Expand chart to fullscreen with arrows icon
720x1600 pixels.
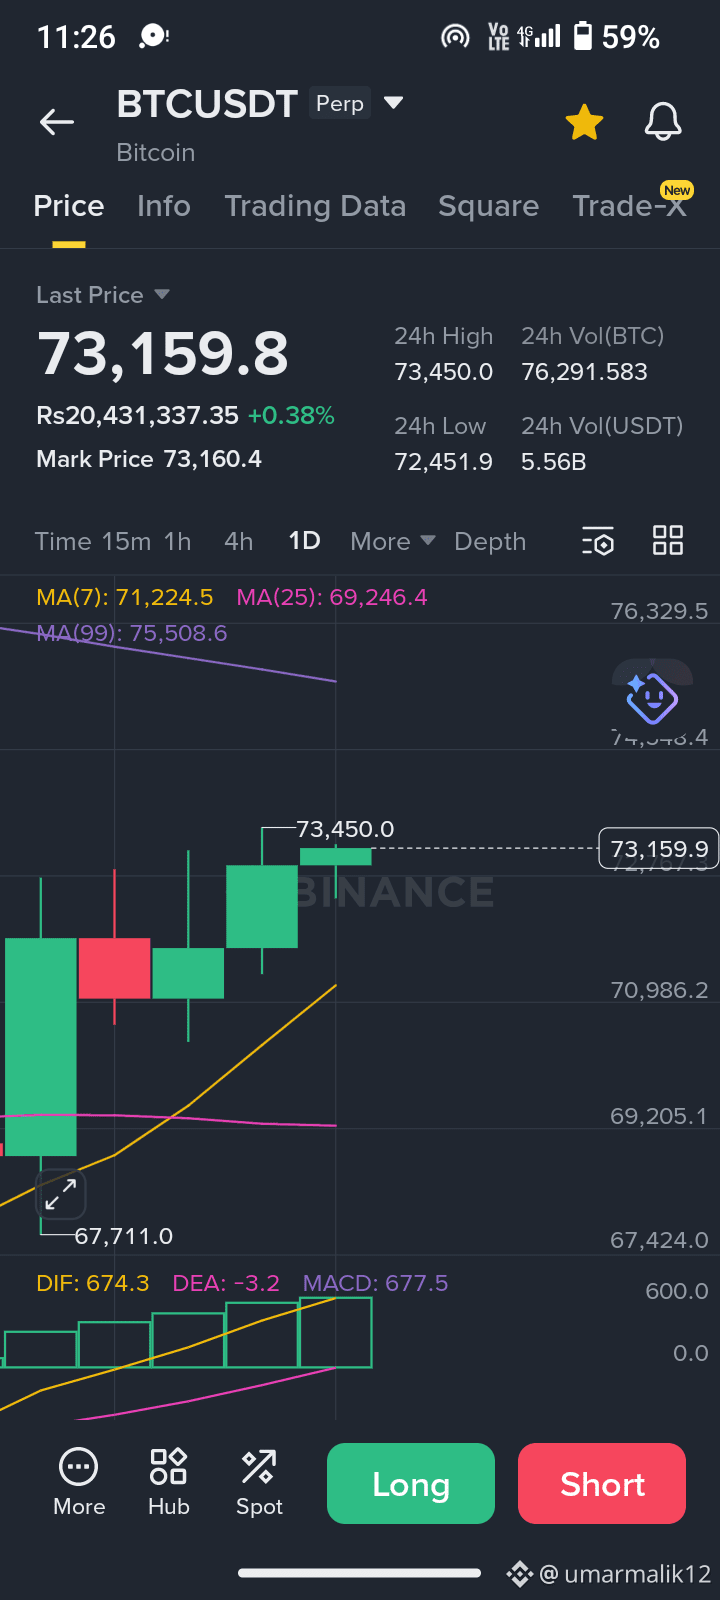pos(61,1194)
